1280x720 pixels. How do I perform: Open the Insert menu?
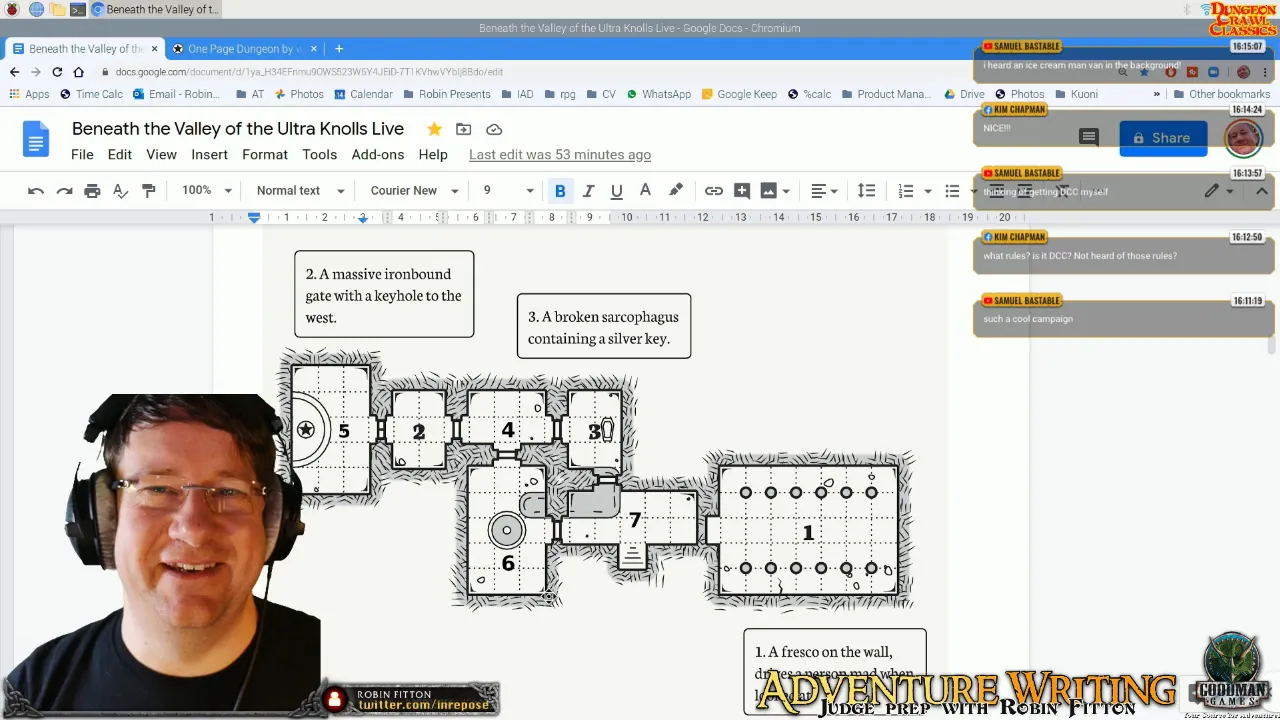pyautogui.click(x=209, y=154)
